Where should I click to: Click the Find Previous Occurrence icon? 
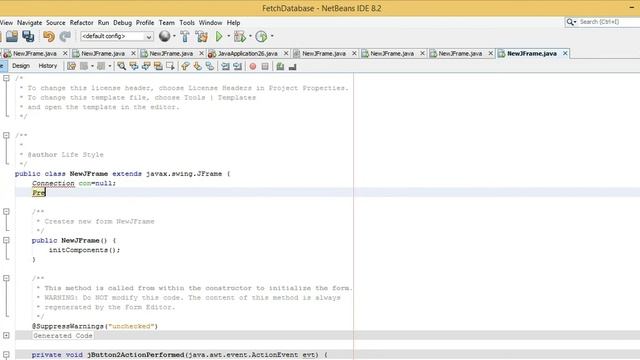point(133,66)
